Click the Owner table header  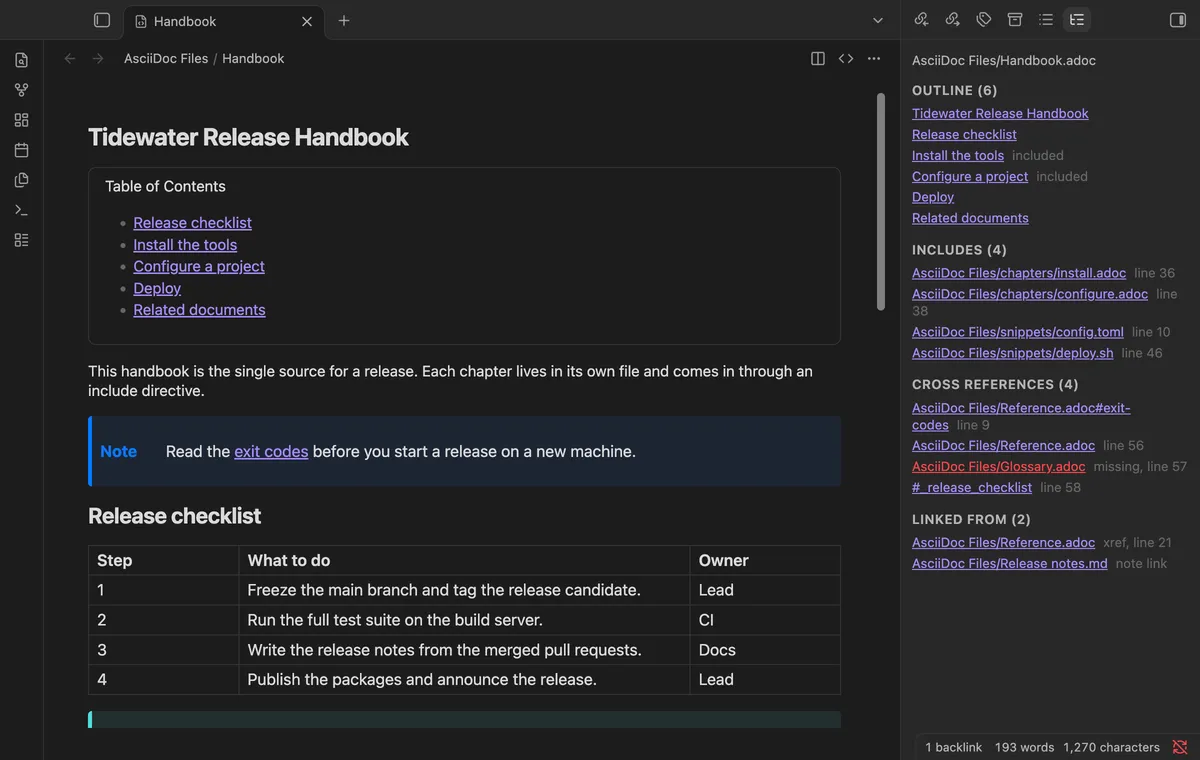(765, 560)
